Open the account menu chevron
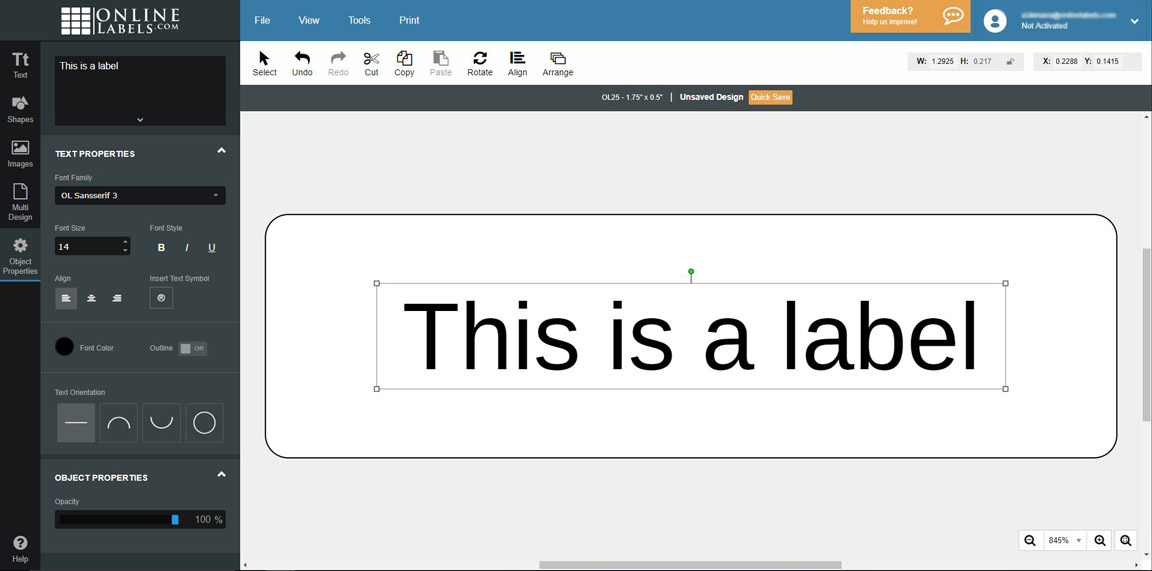This screenshot has width=1152, height=571. click(x=1134, y=21)
